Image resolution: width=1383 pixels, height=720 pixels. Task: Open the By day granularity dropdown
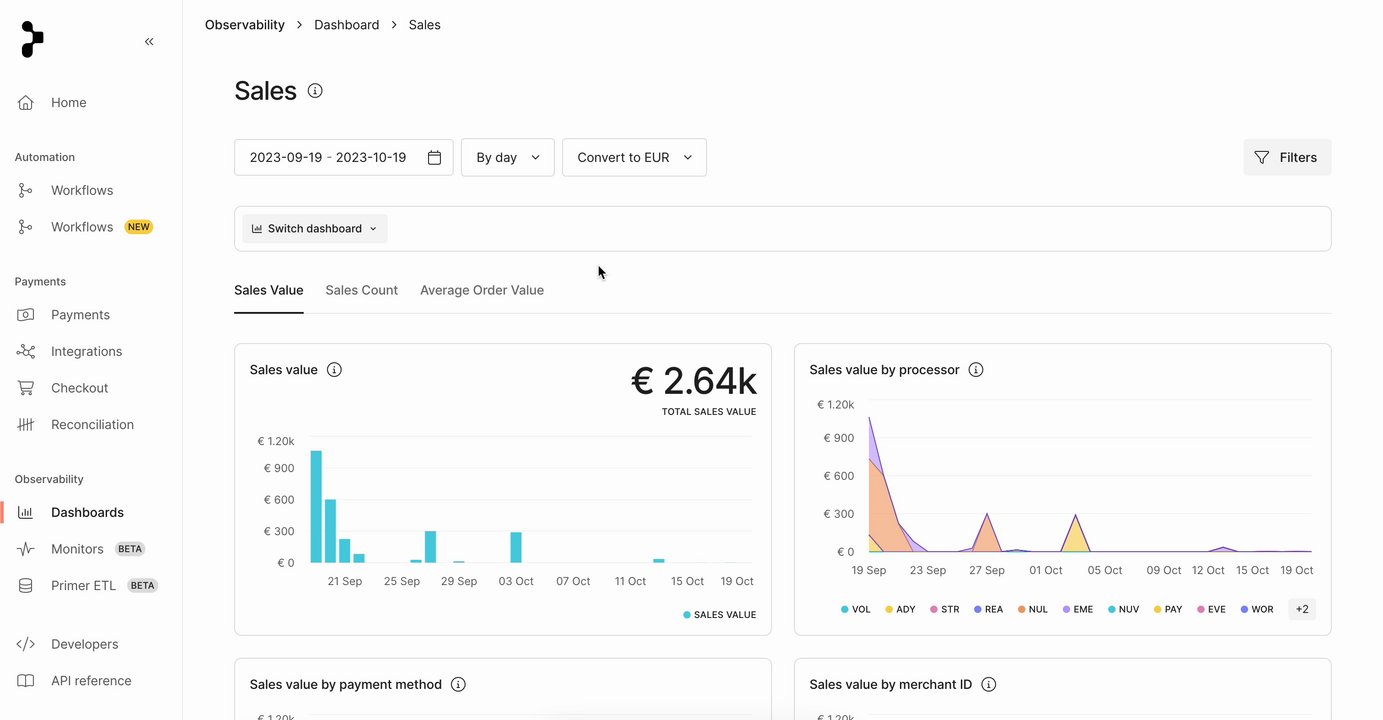coord(507,158)
